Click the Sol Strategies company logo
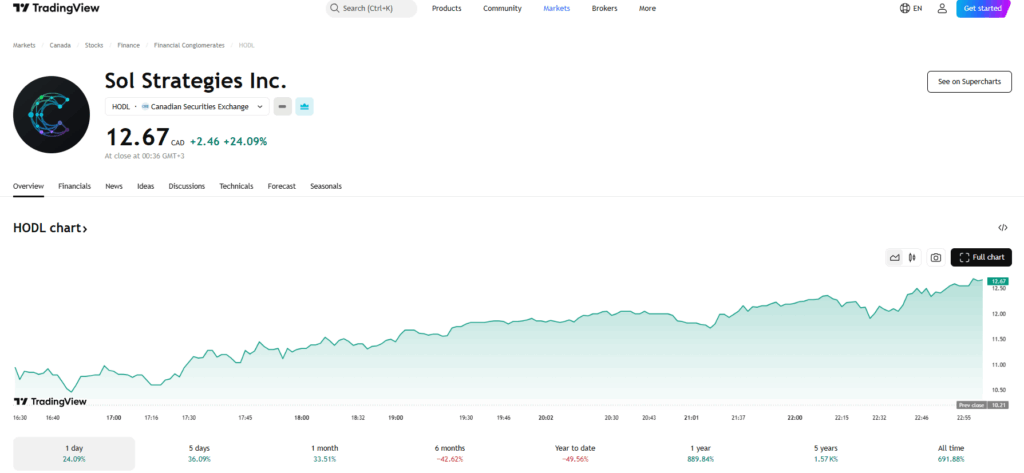The image size is (1024, 473). [52, 114]
